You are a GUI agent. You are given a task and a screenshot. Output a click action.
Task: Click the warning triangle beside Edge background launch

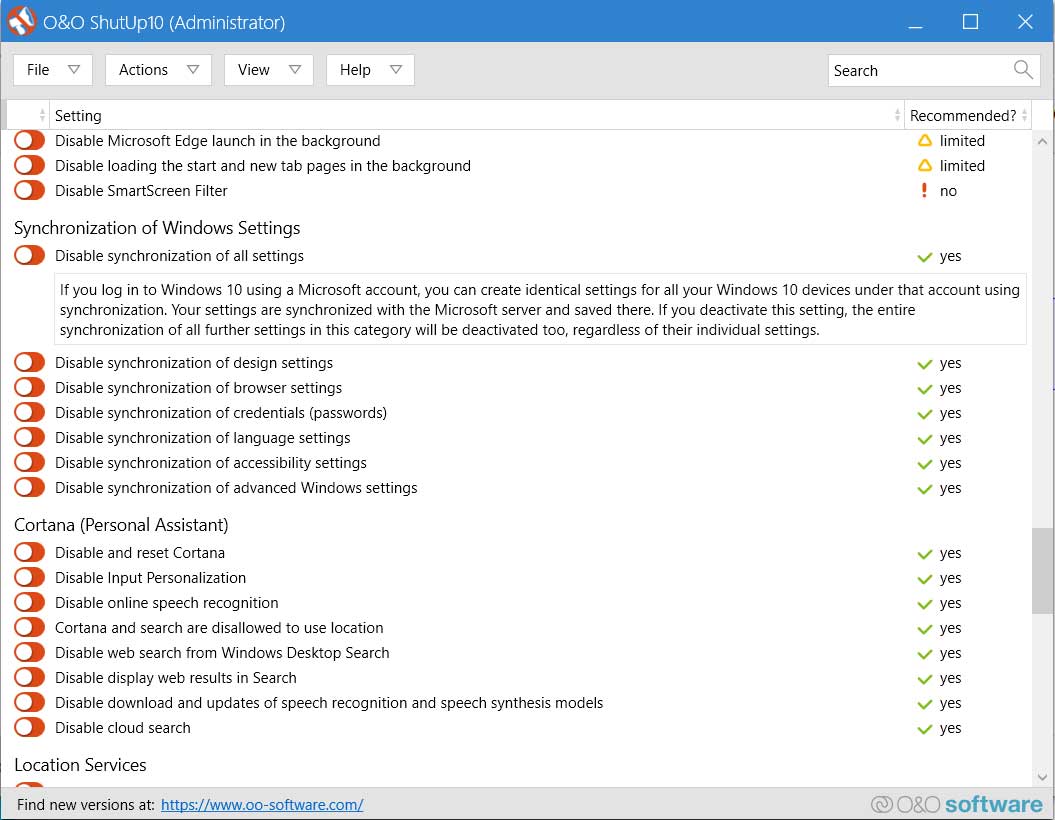click(x=925, y=141)
